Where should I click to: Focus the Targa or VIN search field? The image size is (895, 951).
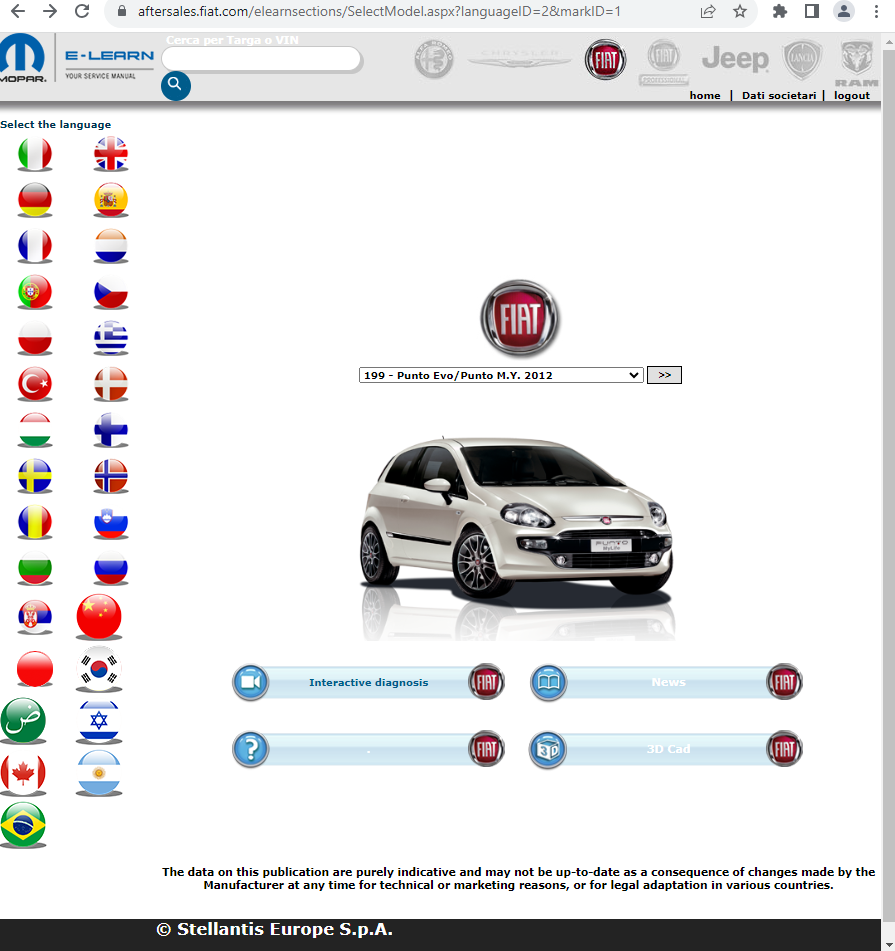tap(261, 59)
